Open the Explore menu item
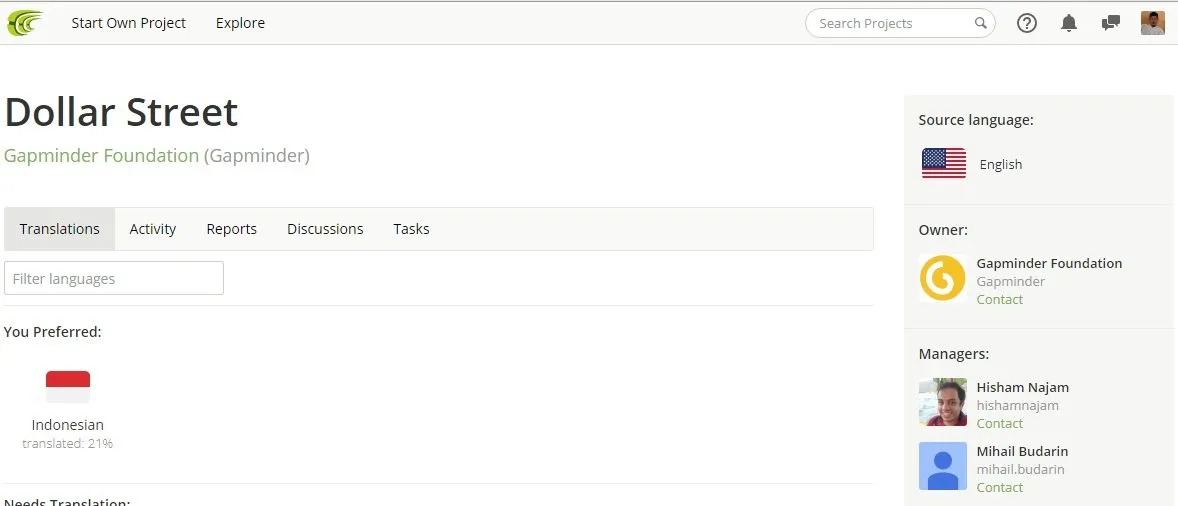Image resolution: width=1178 pixels, height=506 pixels. pyautogui.click(x=240, y=23)
